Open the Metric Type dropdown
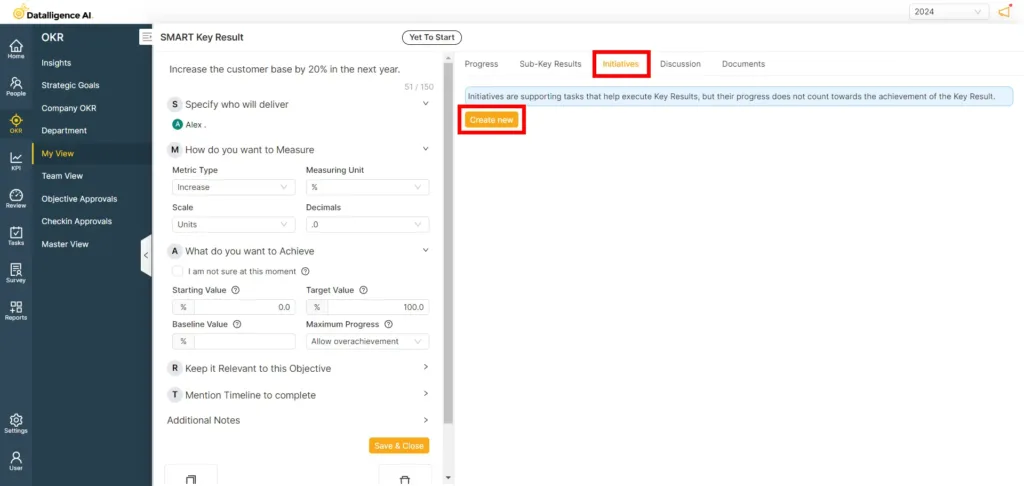 [x=234, y=187]
